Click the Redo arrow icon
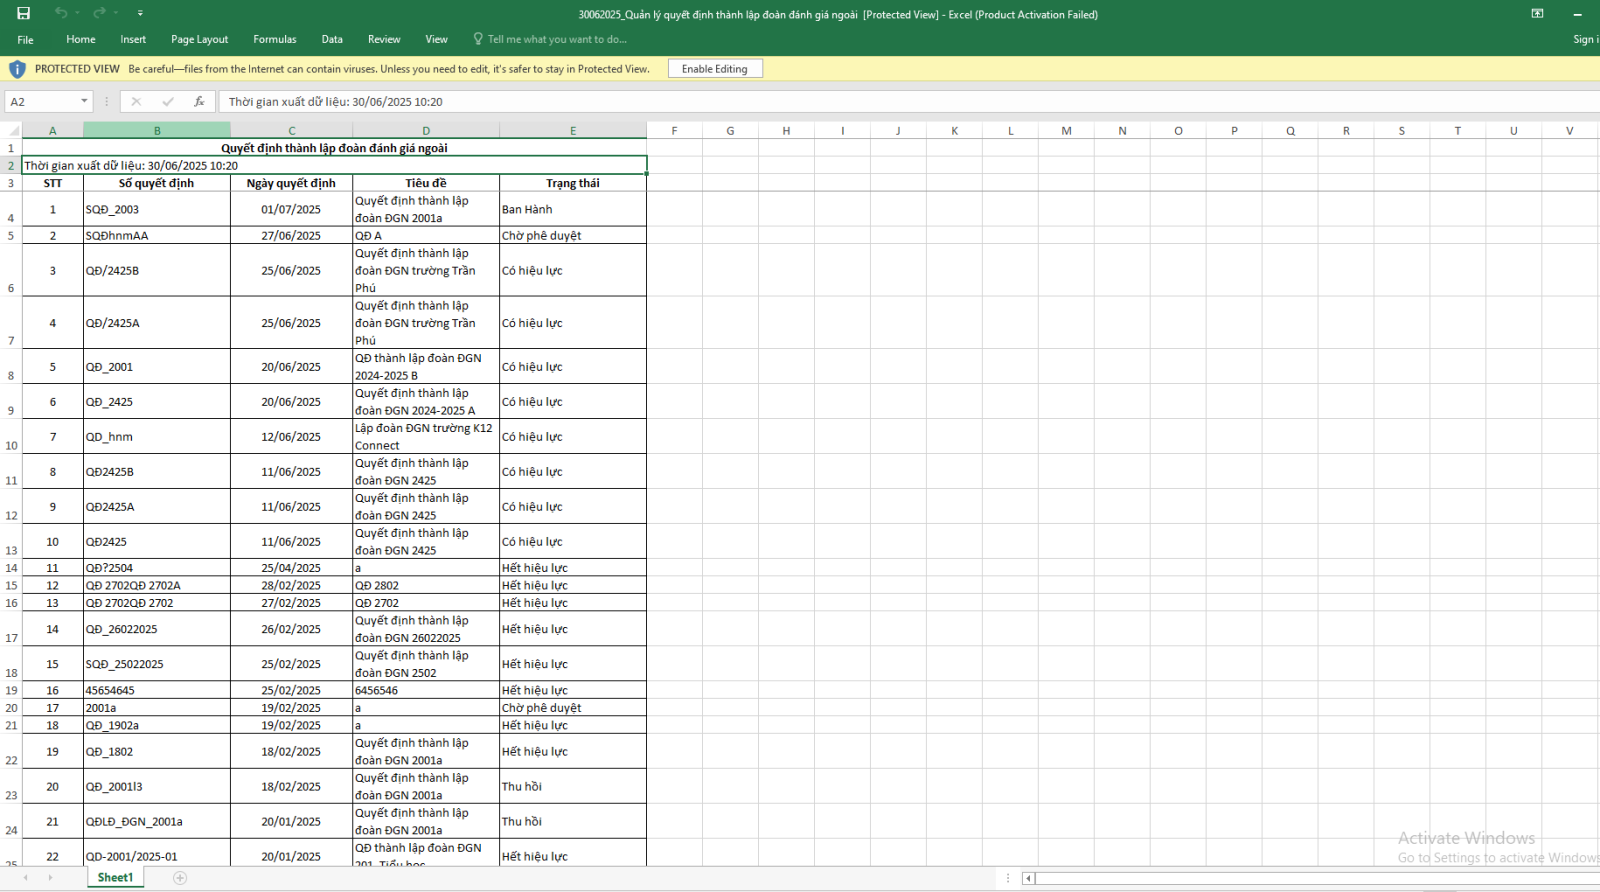1600x892 pixels. (x=99, y=13)
